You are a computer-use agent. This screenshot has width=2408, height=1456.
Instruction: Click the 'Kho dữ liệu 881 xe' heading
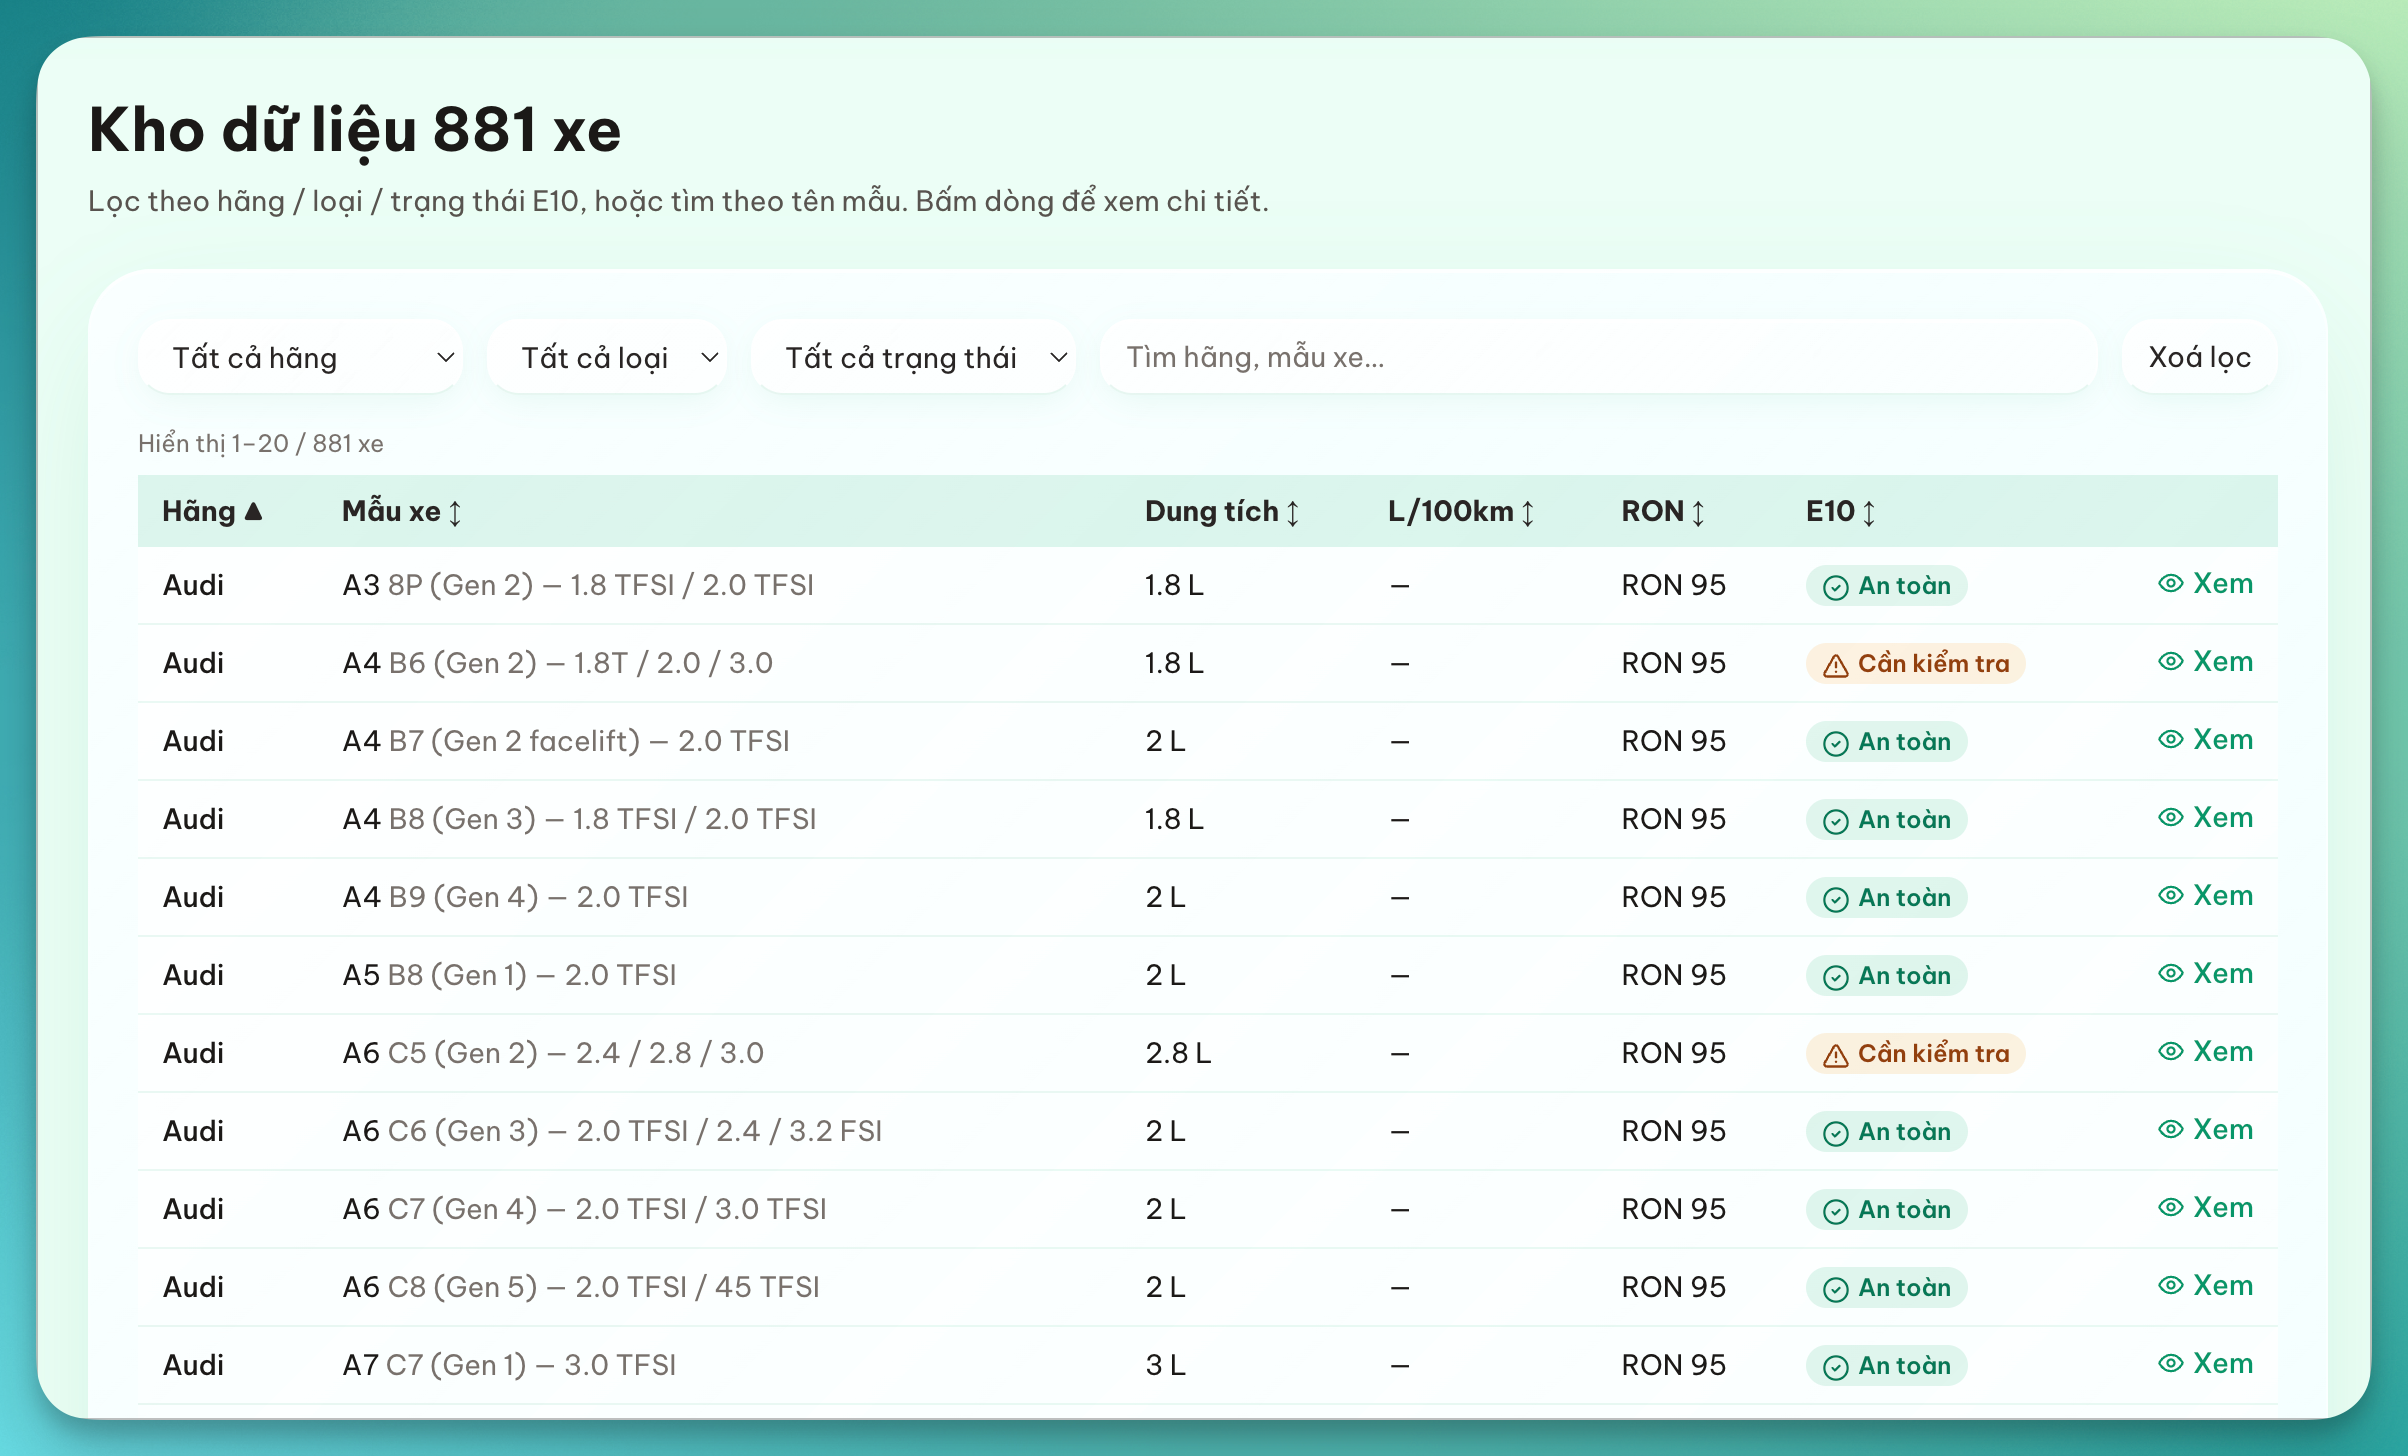355,131
